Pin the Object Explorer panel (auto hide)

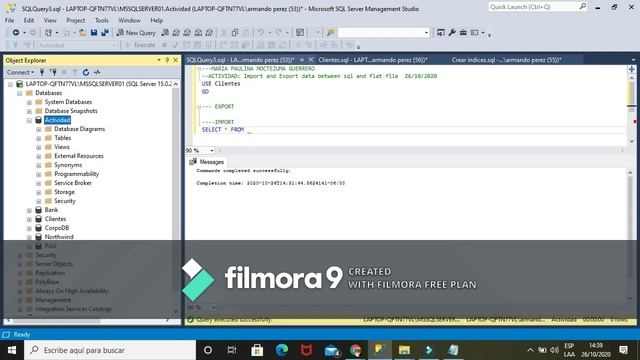pos(167,60)
